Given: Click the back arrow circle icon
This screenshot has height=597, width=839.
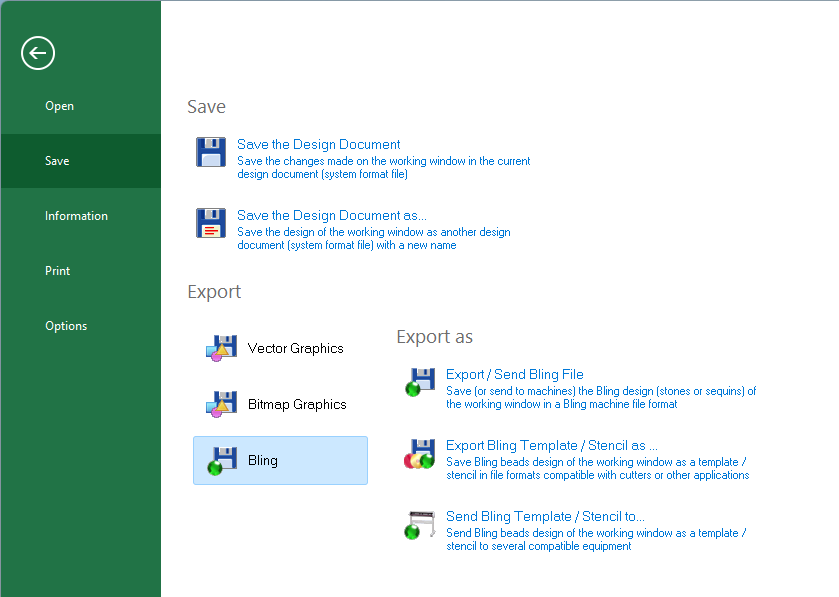Looking at the screenshot, I should click(38, 53).
